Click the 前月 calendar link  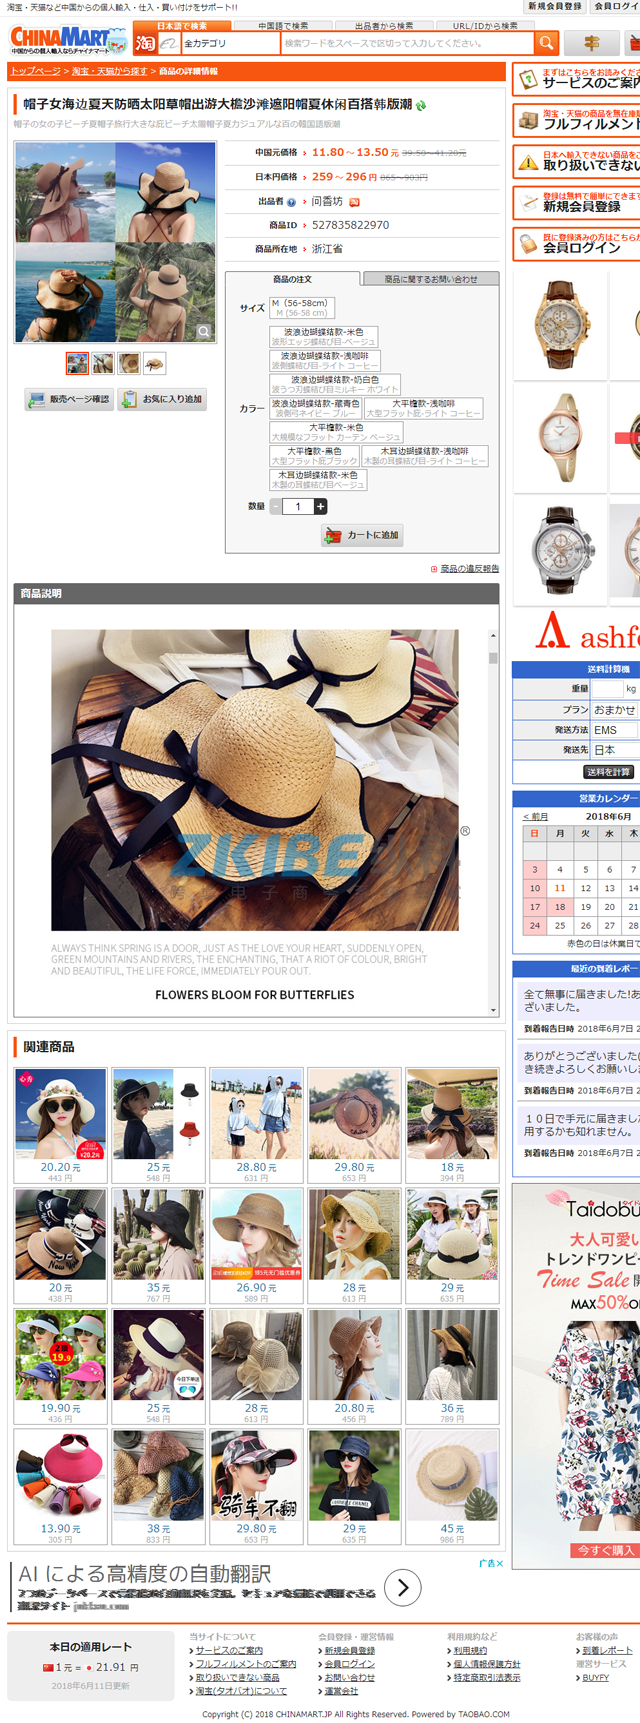[x=535, y=816]
